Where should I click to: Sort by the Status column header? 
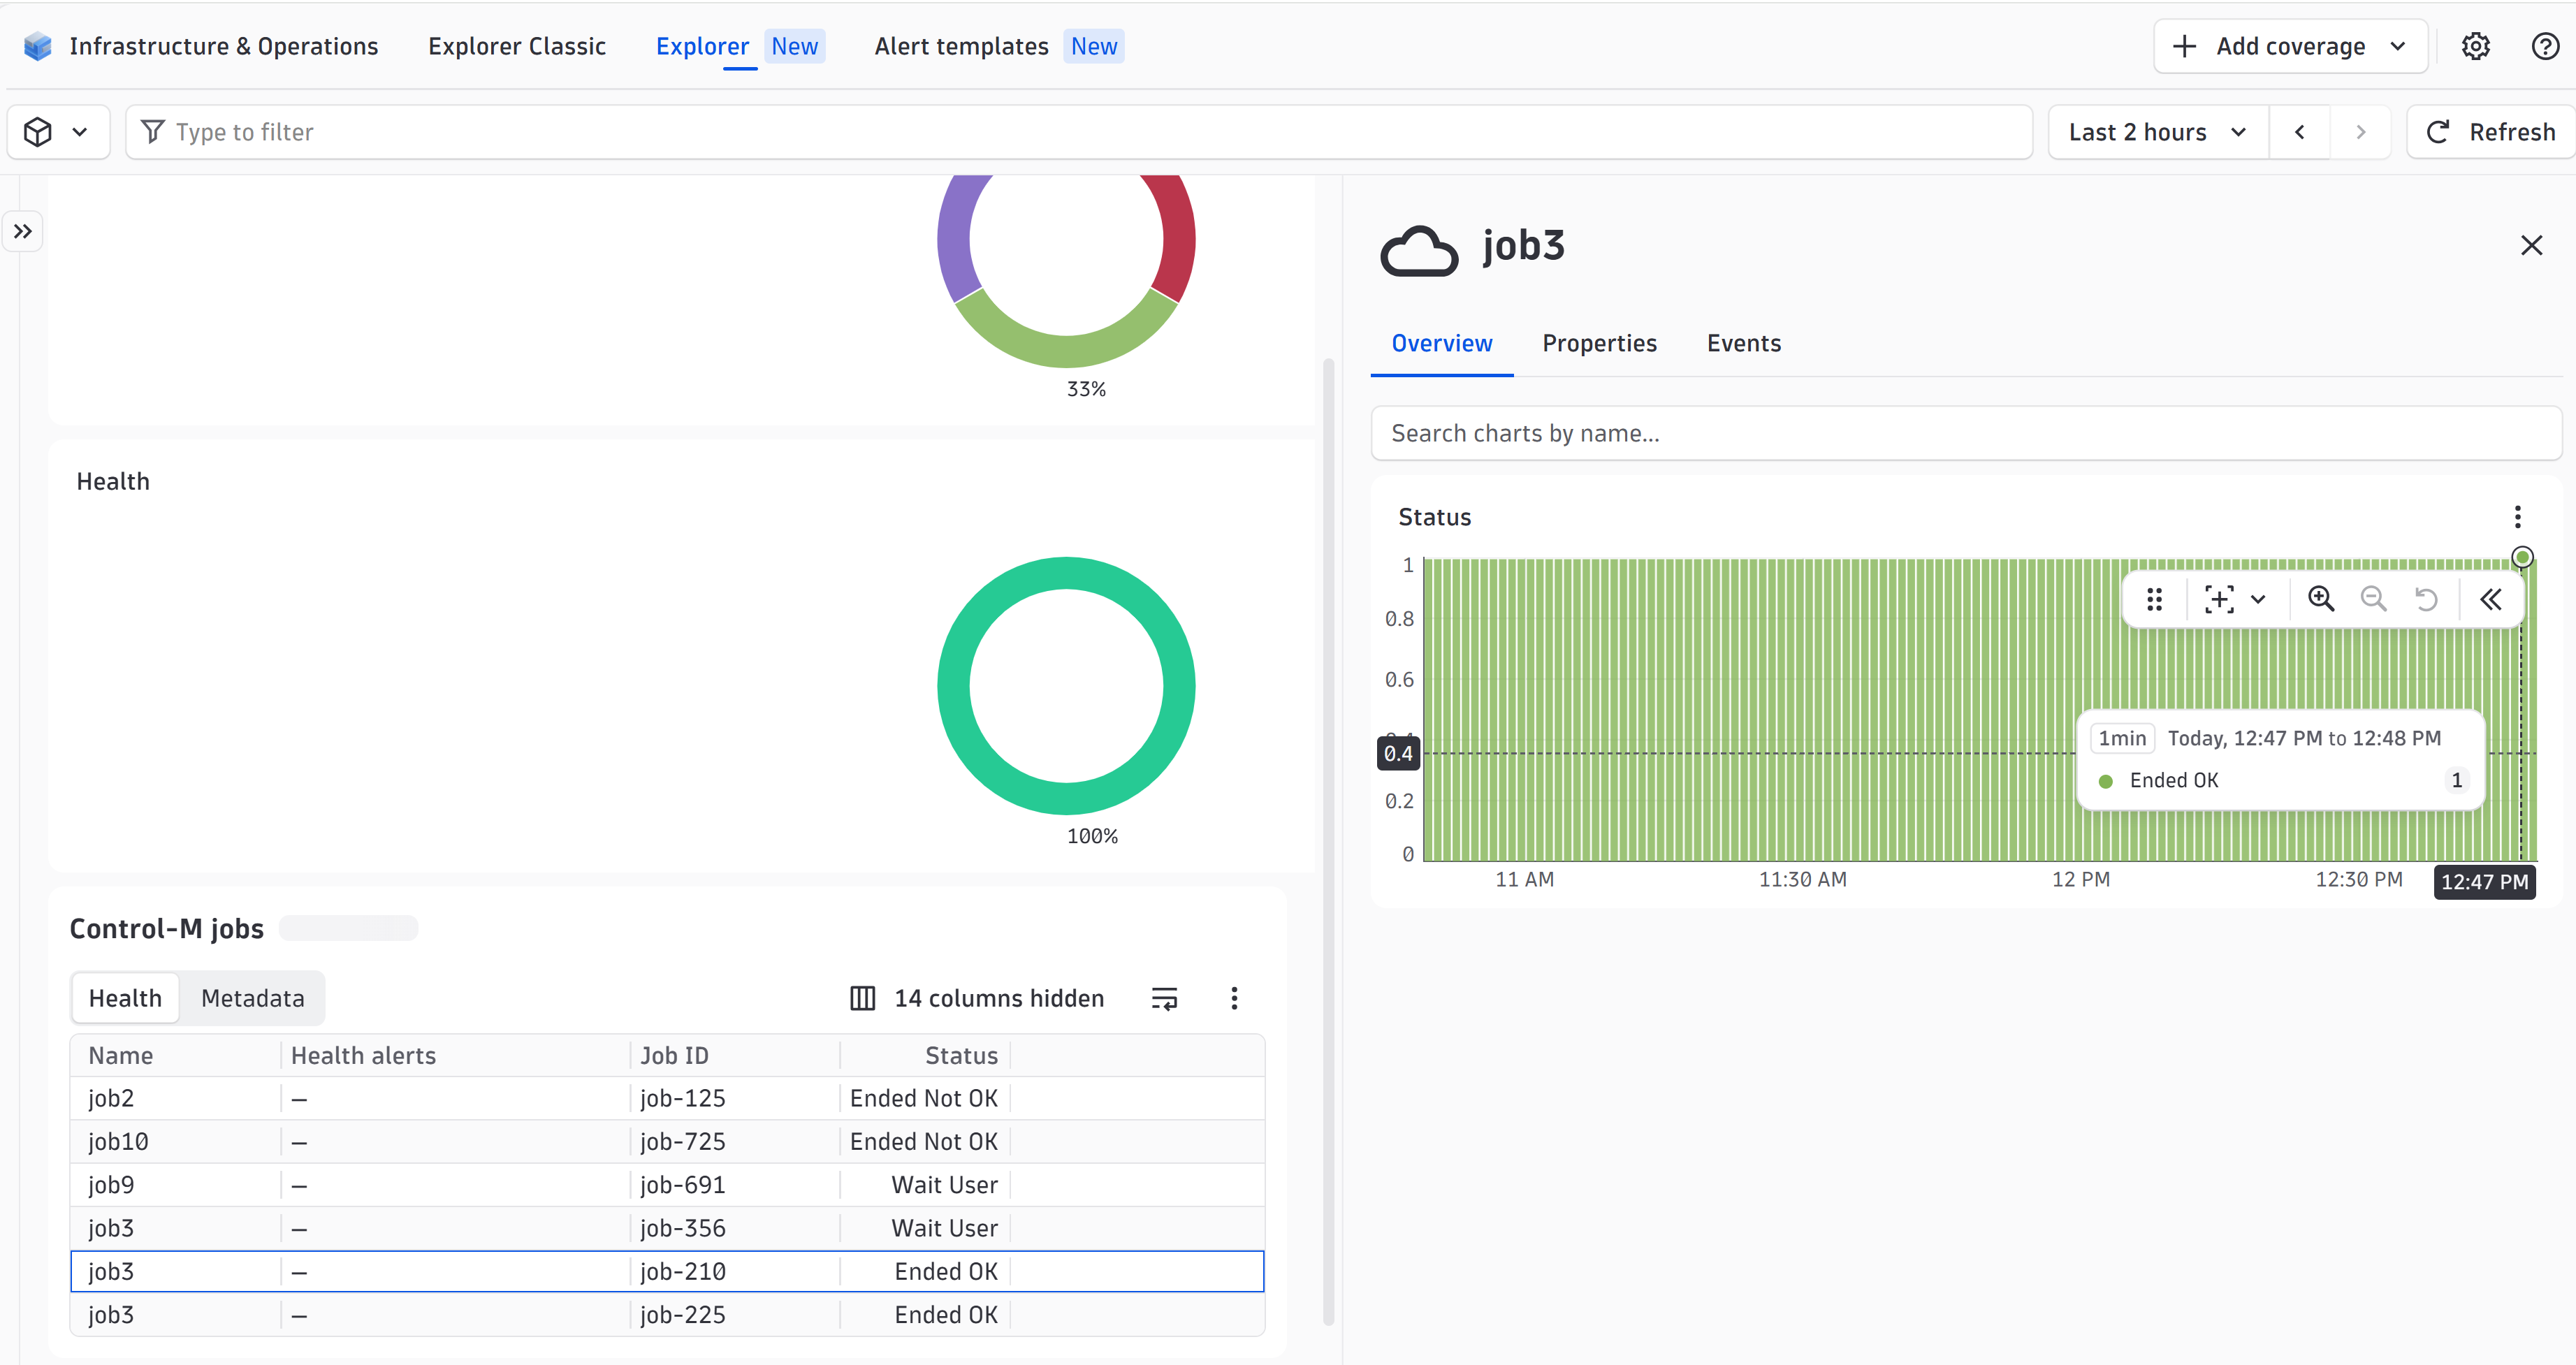click(x=961, y=1055)
